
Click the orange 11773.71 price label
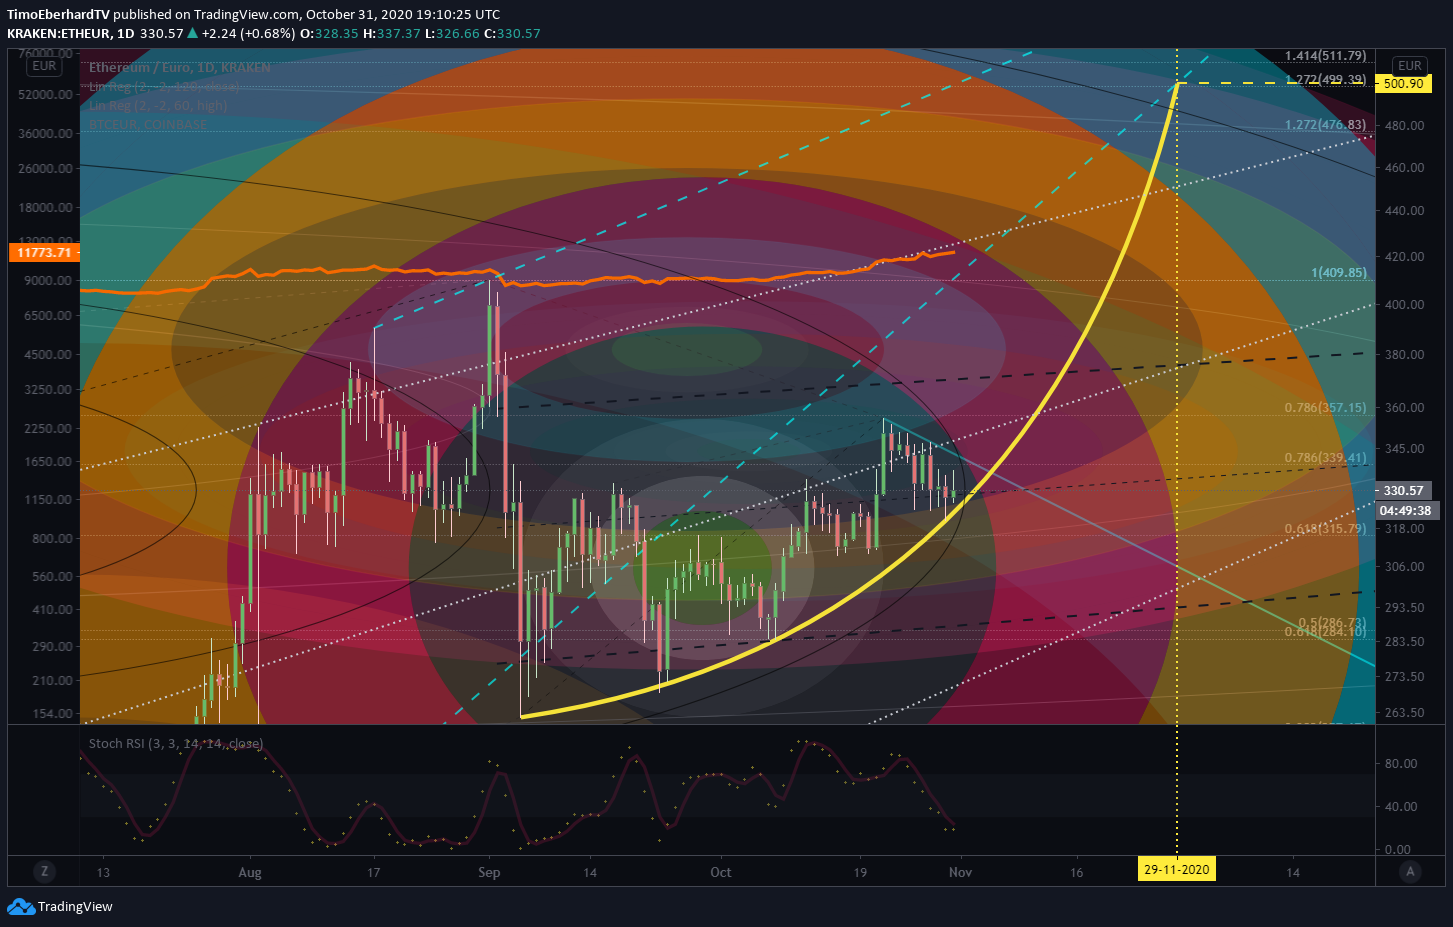[x=44, y=252]
